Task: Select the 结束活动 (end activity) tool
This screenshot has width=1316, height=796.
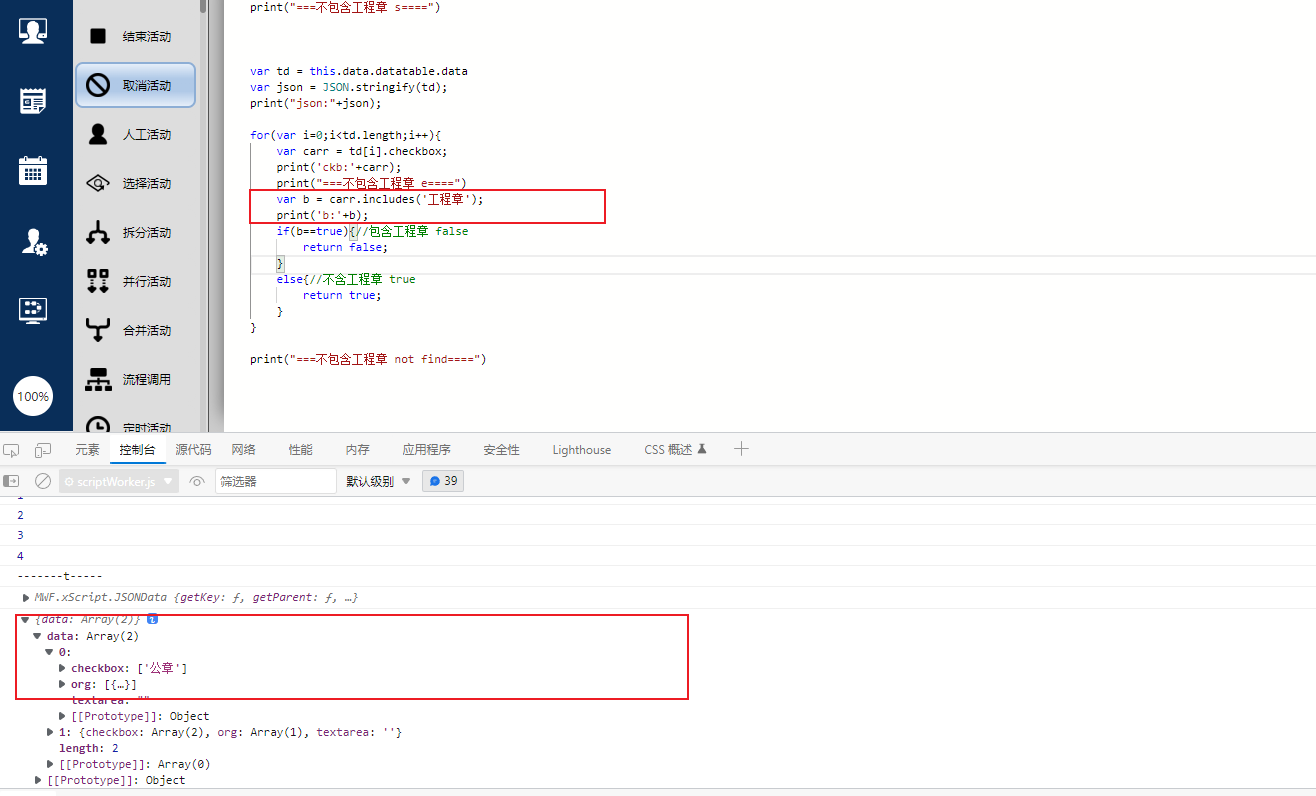Action: (135, 37)
